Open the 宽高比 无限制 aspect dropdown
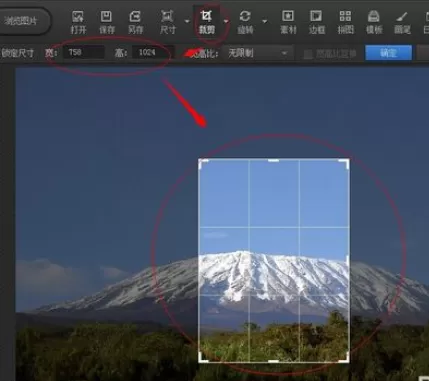The width and height of the screenshot is (429, 381). pos(258,53)
